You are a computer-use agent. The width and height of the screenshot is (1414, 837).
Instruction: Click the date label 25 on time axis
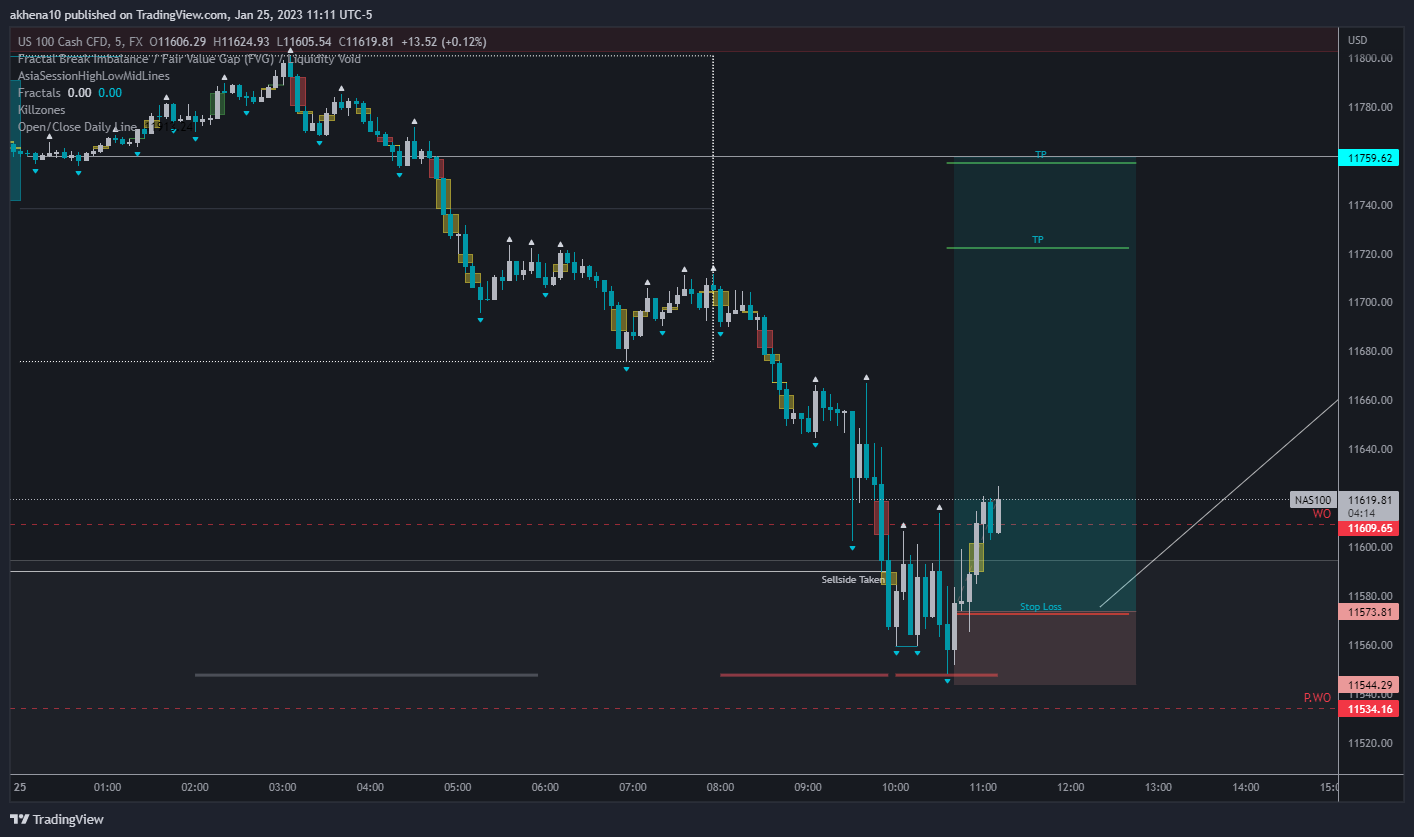tap(20, 788)
